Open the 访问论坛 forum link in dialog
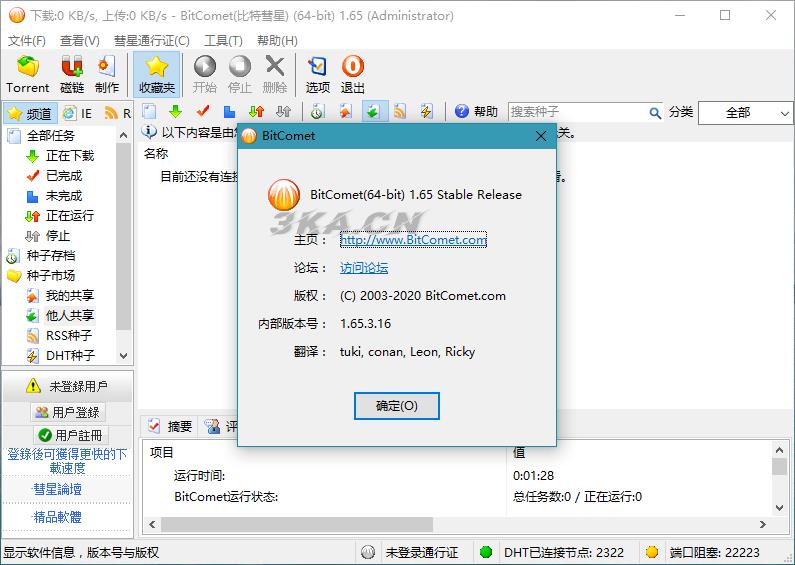The height and width of the screenshot is (565, 795). click(x=364, y=268)
